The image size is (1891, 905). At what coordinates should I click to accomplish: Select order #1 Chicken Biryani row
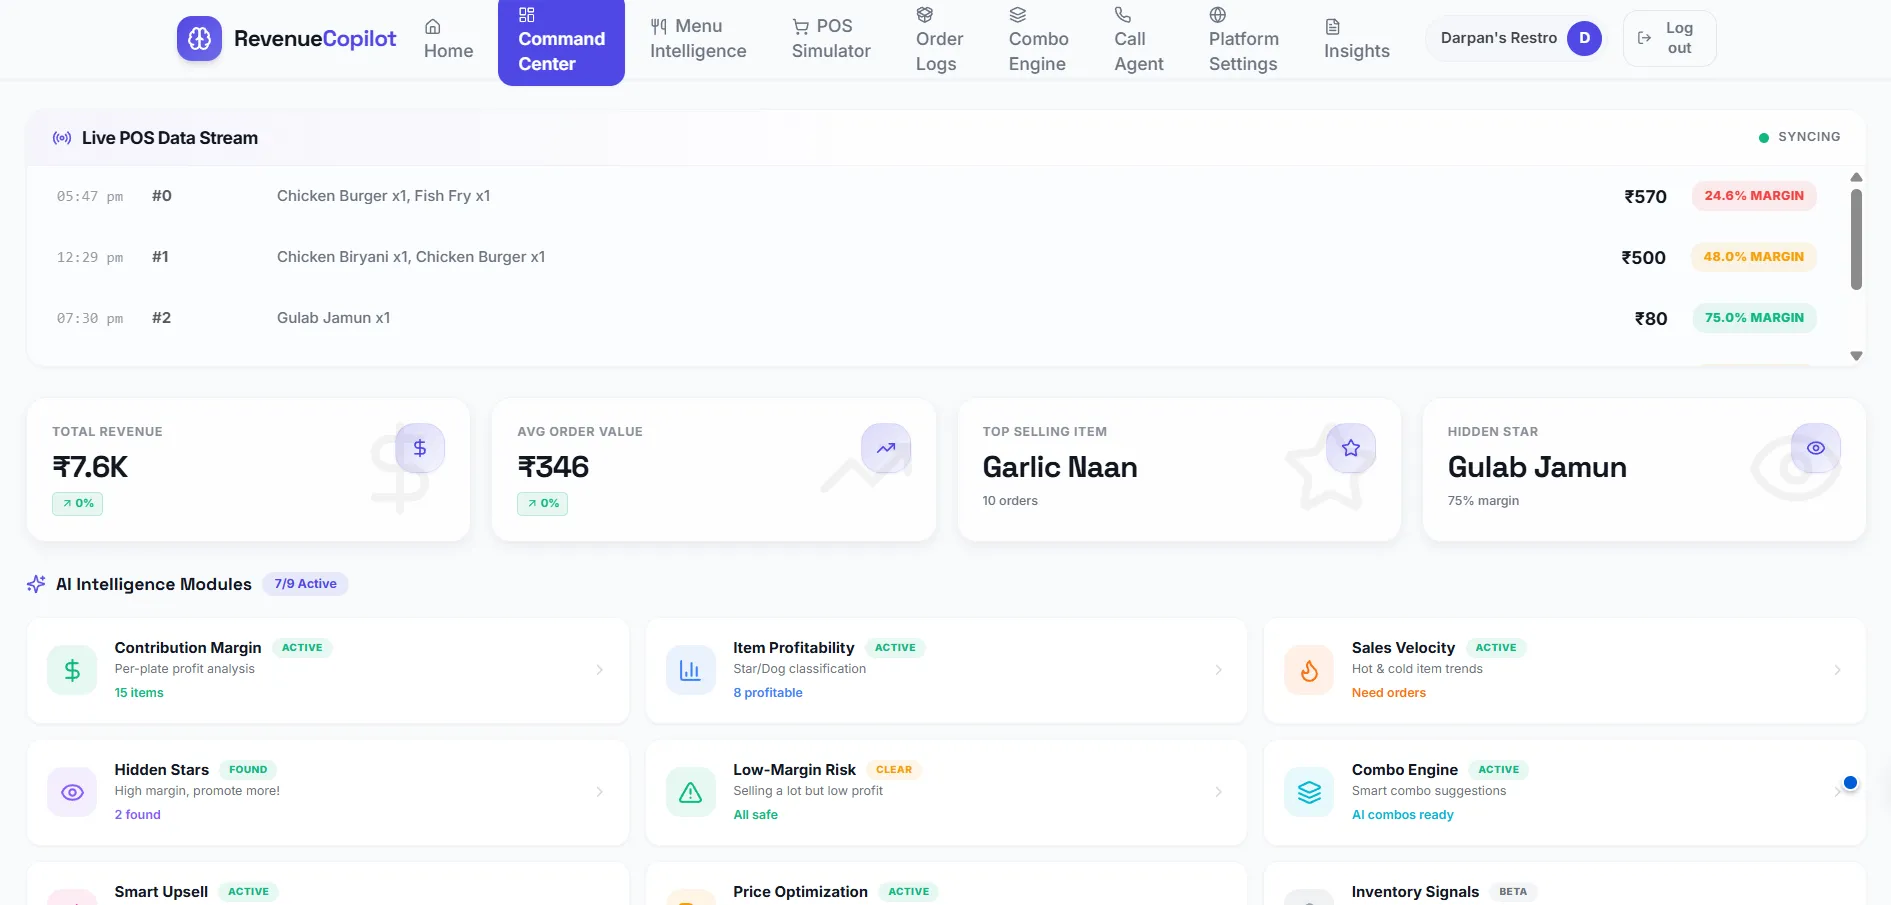click(x=937, y=257)
